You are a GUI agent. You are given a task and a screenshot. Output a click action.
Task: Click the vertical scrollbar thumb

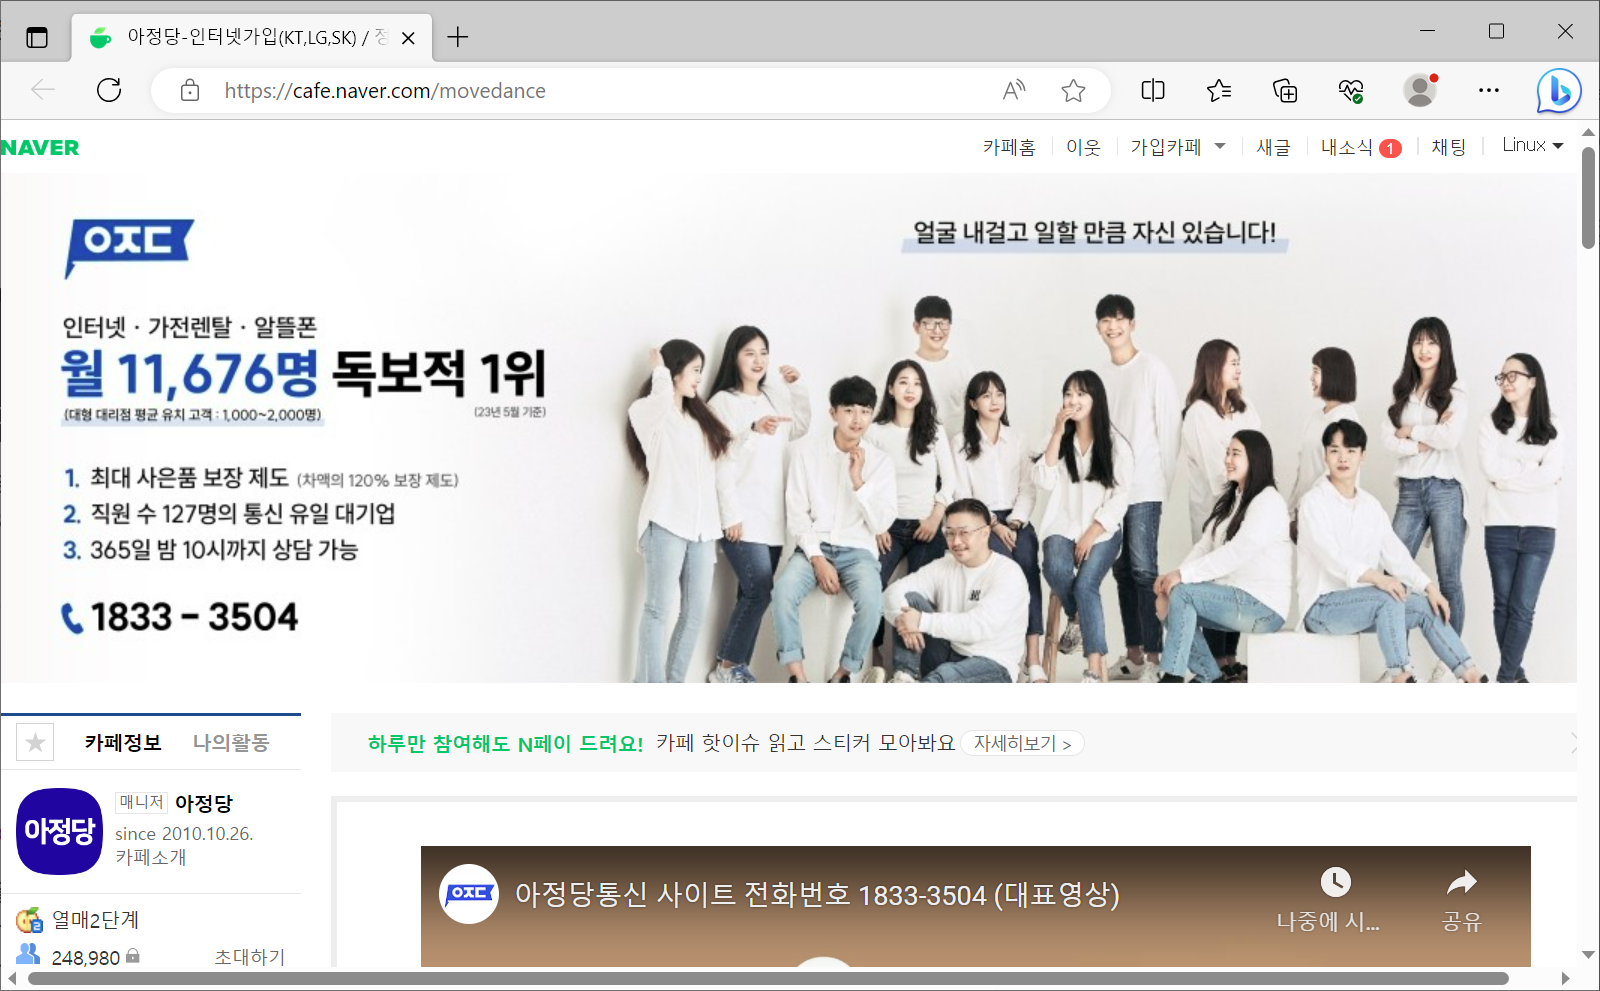(x=1588, y=198)
